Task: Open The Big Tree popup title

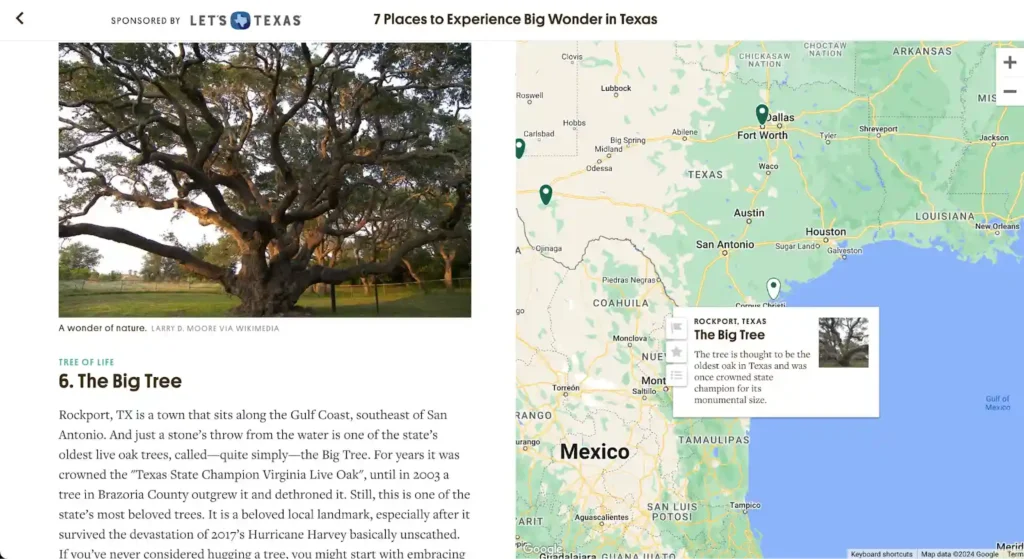Action: pos(729,335)
